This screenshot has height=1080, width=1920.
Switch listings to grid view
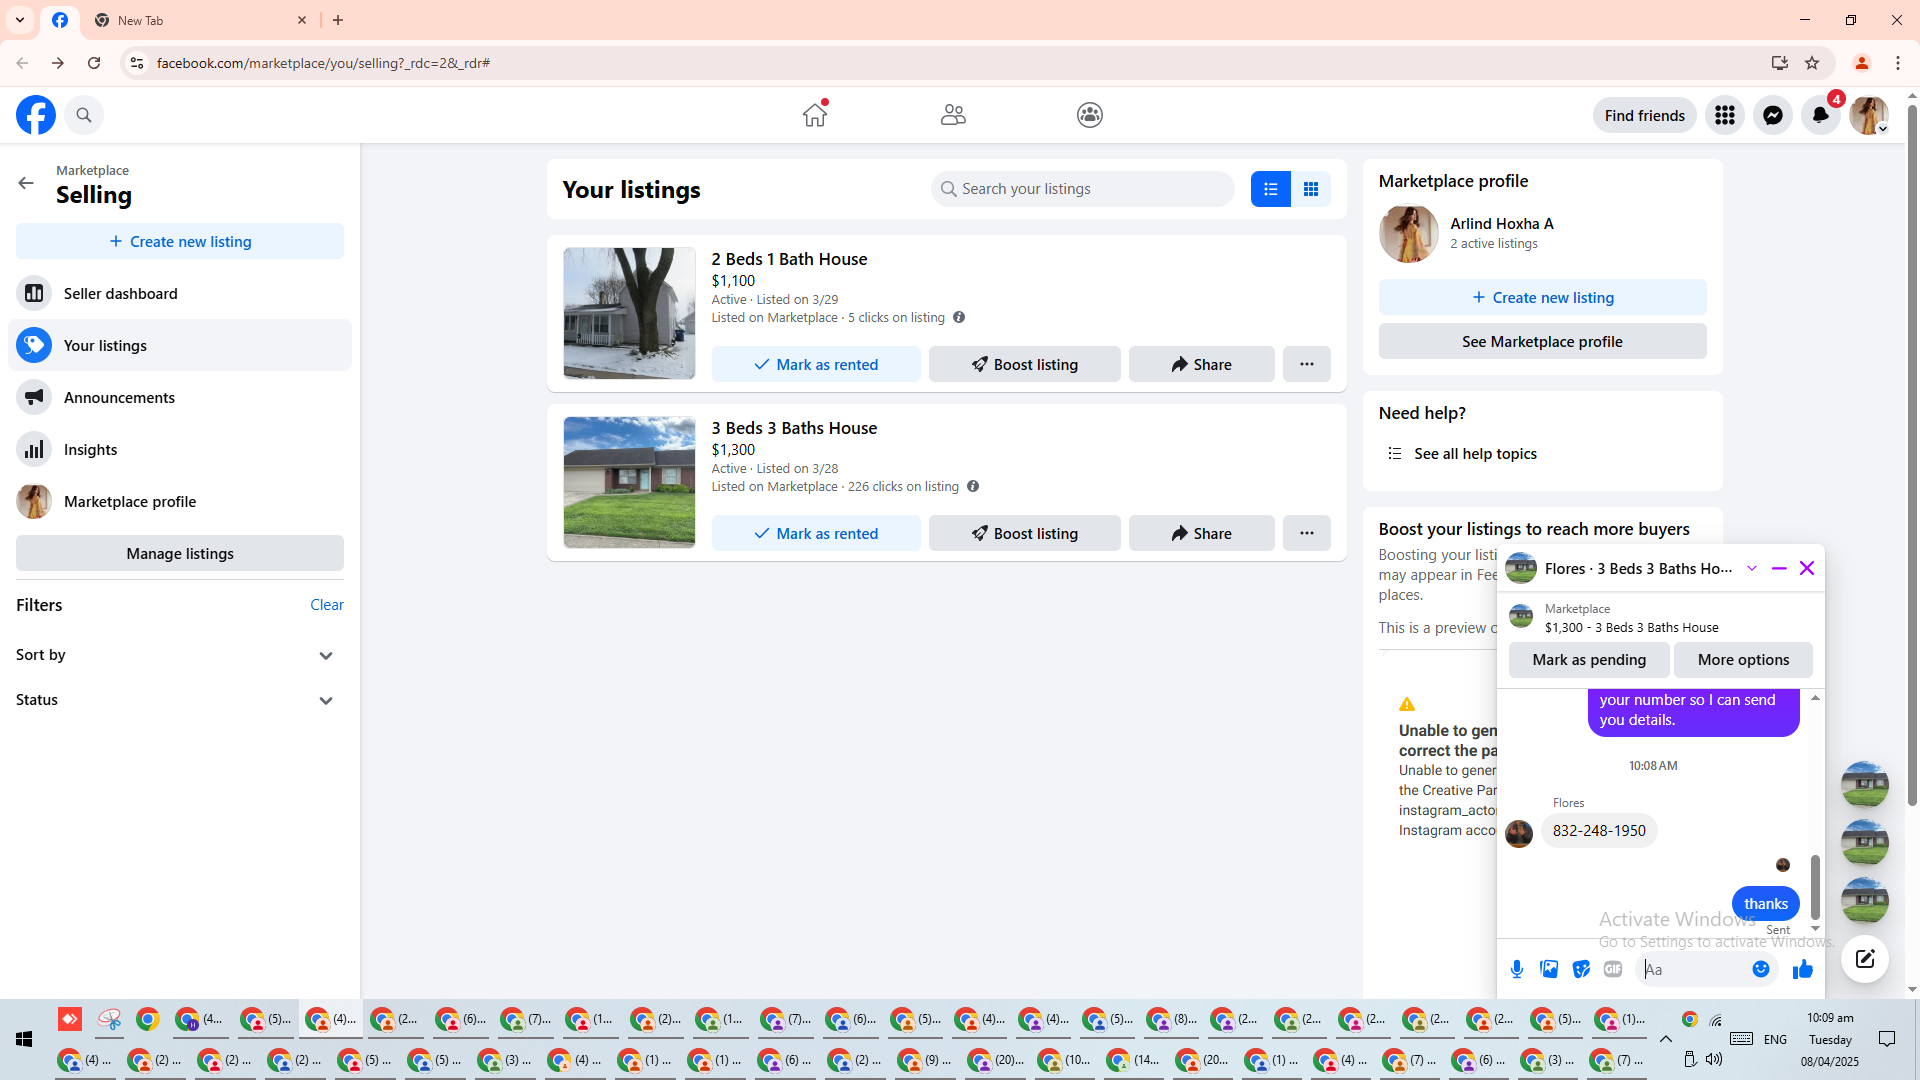click(x=1310, y=189)
